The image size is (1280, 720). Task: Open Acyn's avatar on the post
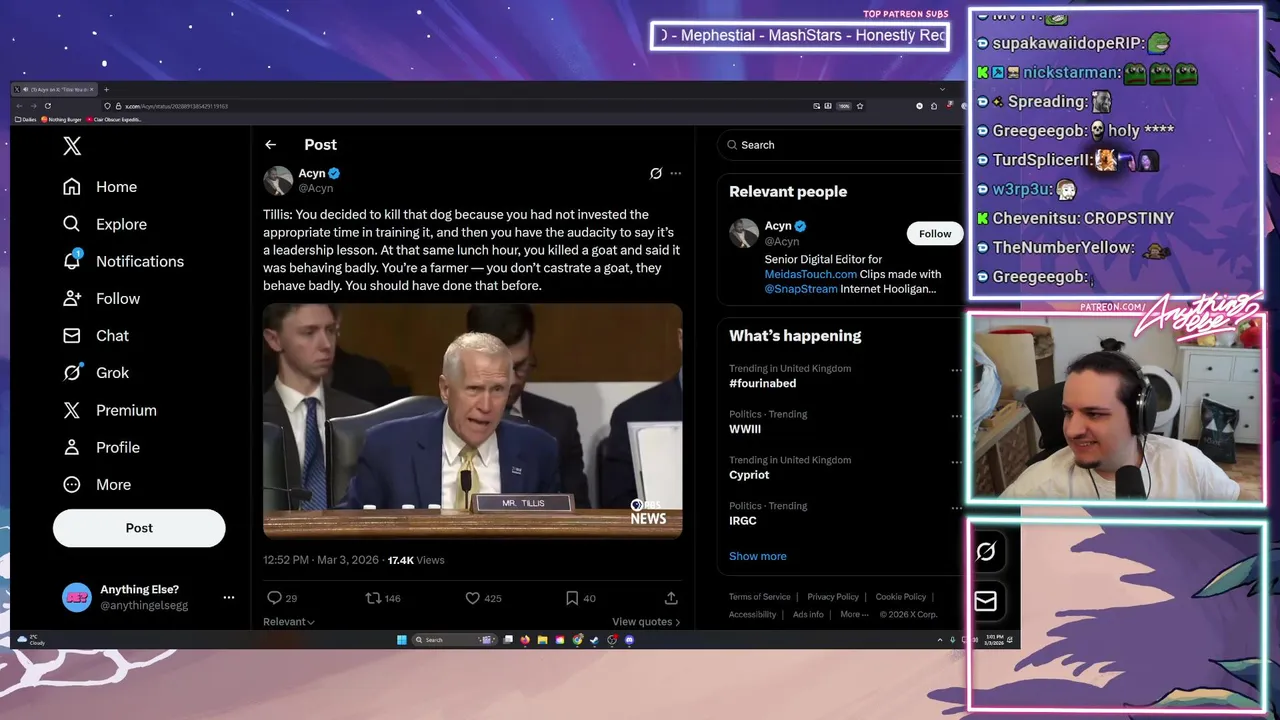[x=277, y=180]
